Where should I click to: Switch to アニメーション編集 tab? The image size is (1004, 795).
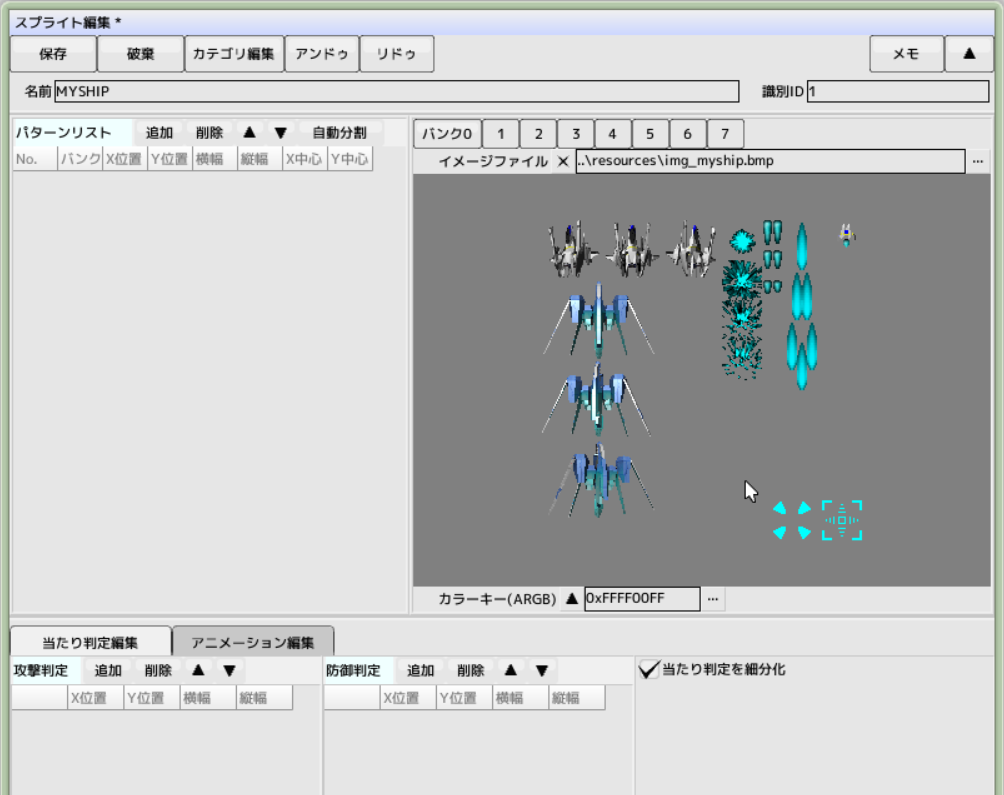pyautogui.click(x=253, y=642)
